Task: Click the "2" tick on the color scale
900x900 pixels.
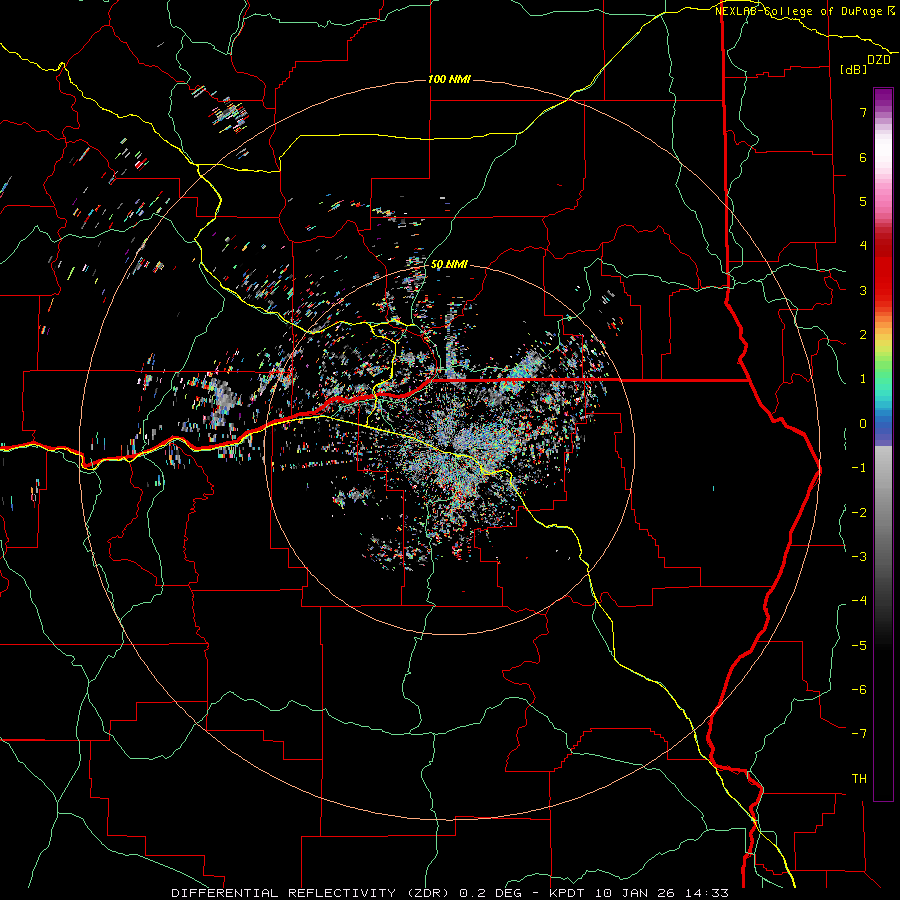Action: tap(863, 335)
